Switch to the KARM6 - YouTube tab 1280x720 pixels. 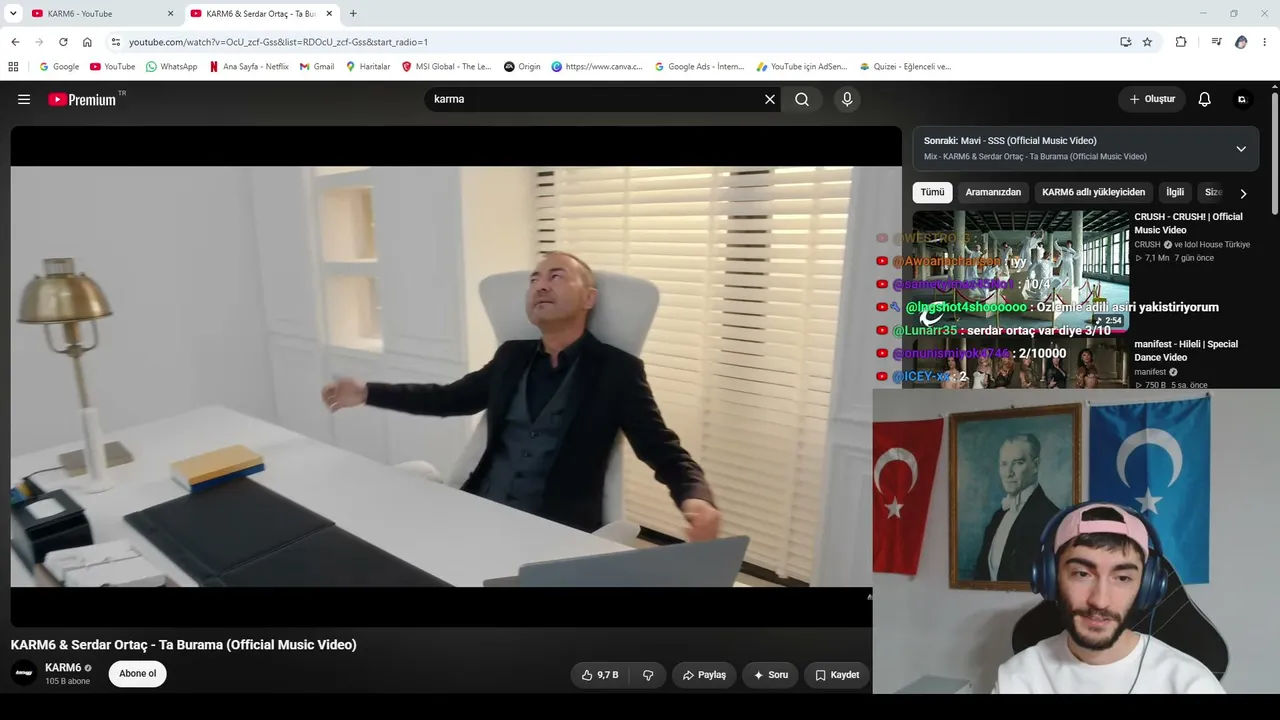coord(102,14)
